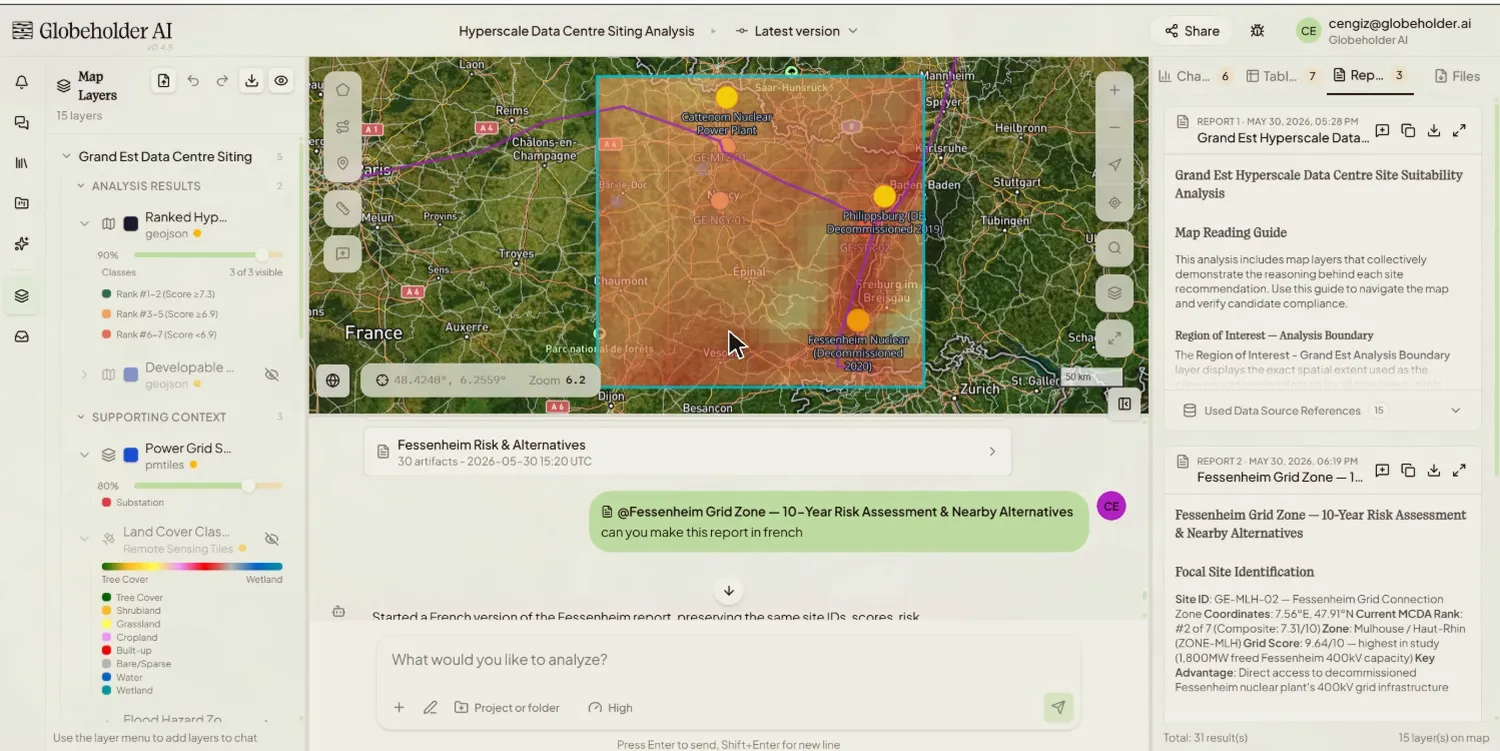Image resolution: width=1500 pixels, height=751 pixels.
Task: Switch to the Files tab
Action: (1456, 76)
